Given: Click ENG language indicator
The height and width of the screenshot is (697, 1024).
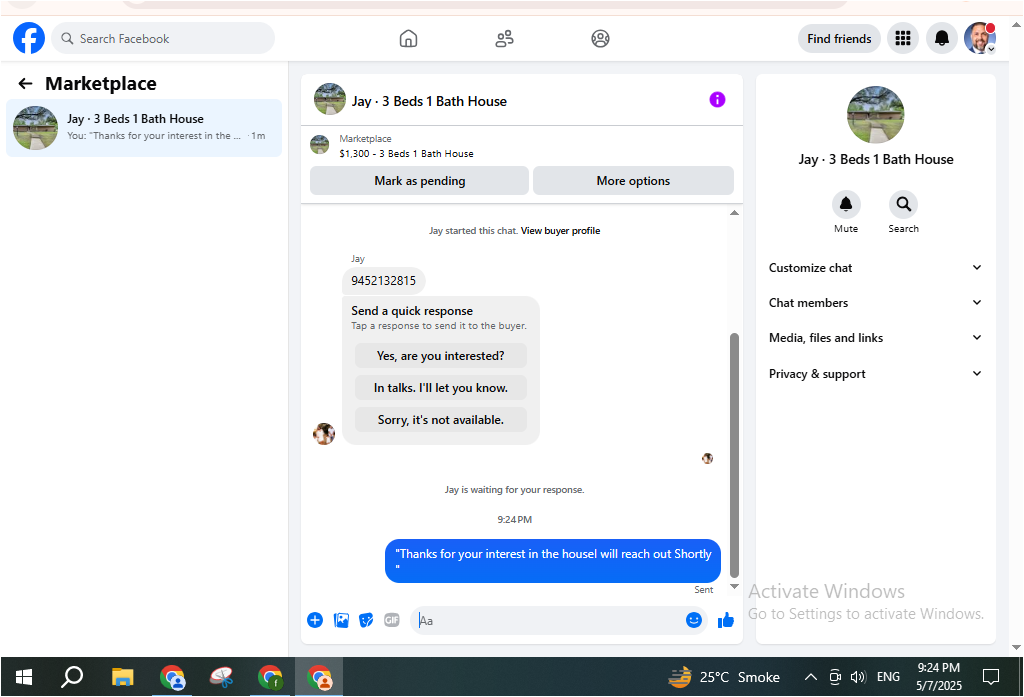Looking at the screenshot, I should click(x=888, y=677).
